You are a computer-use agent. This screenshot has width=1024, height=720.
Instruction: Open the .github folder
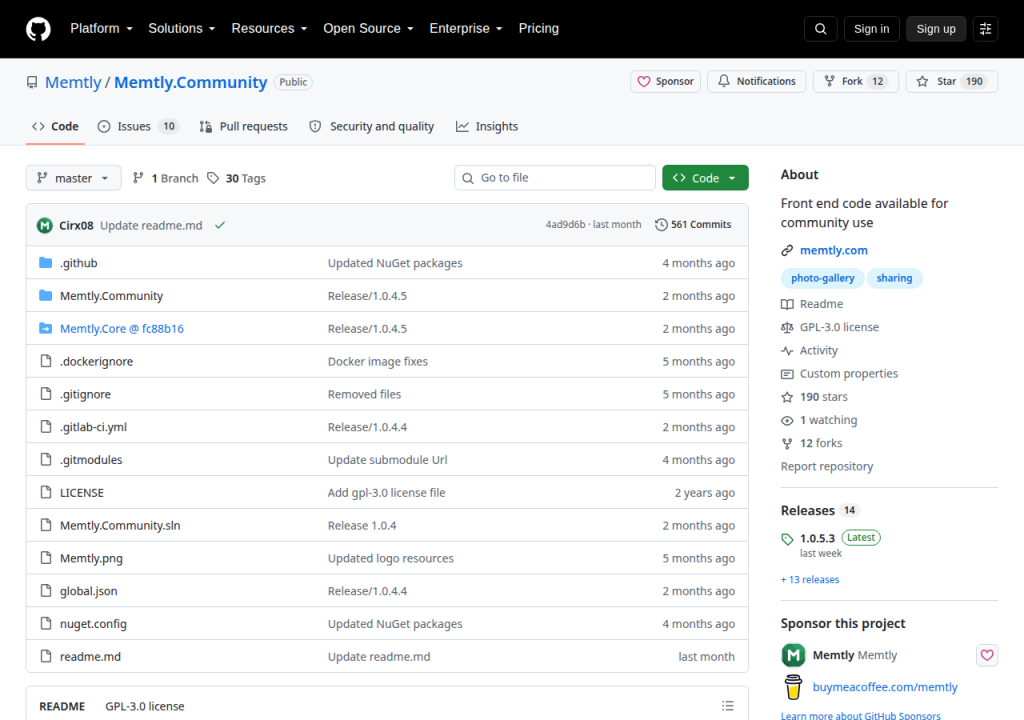[78, 263]
